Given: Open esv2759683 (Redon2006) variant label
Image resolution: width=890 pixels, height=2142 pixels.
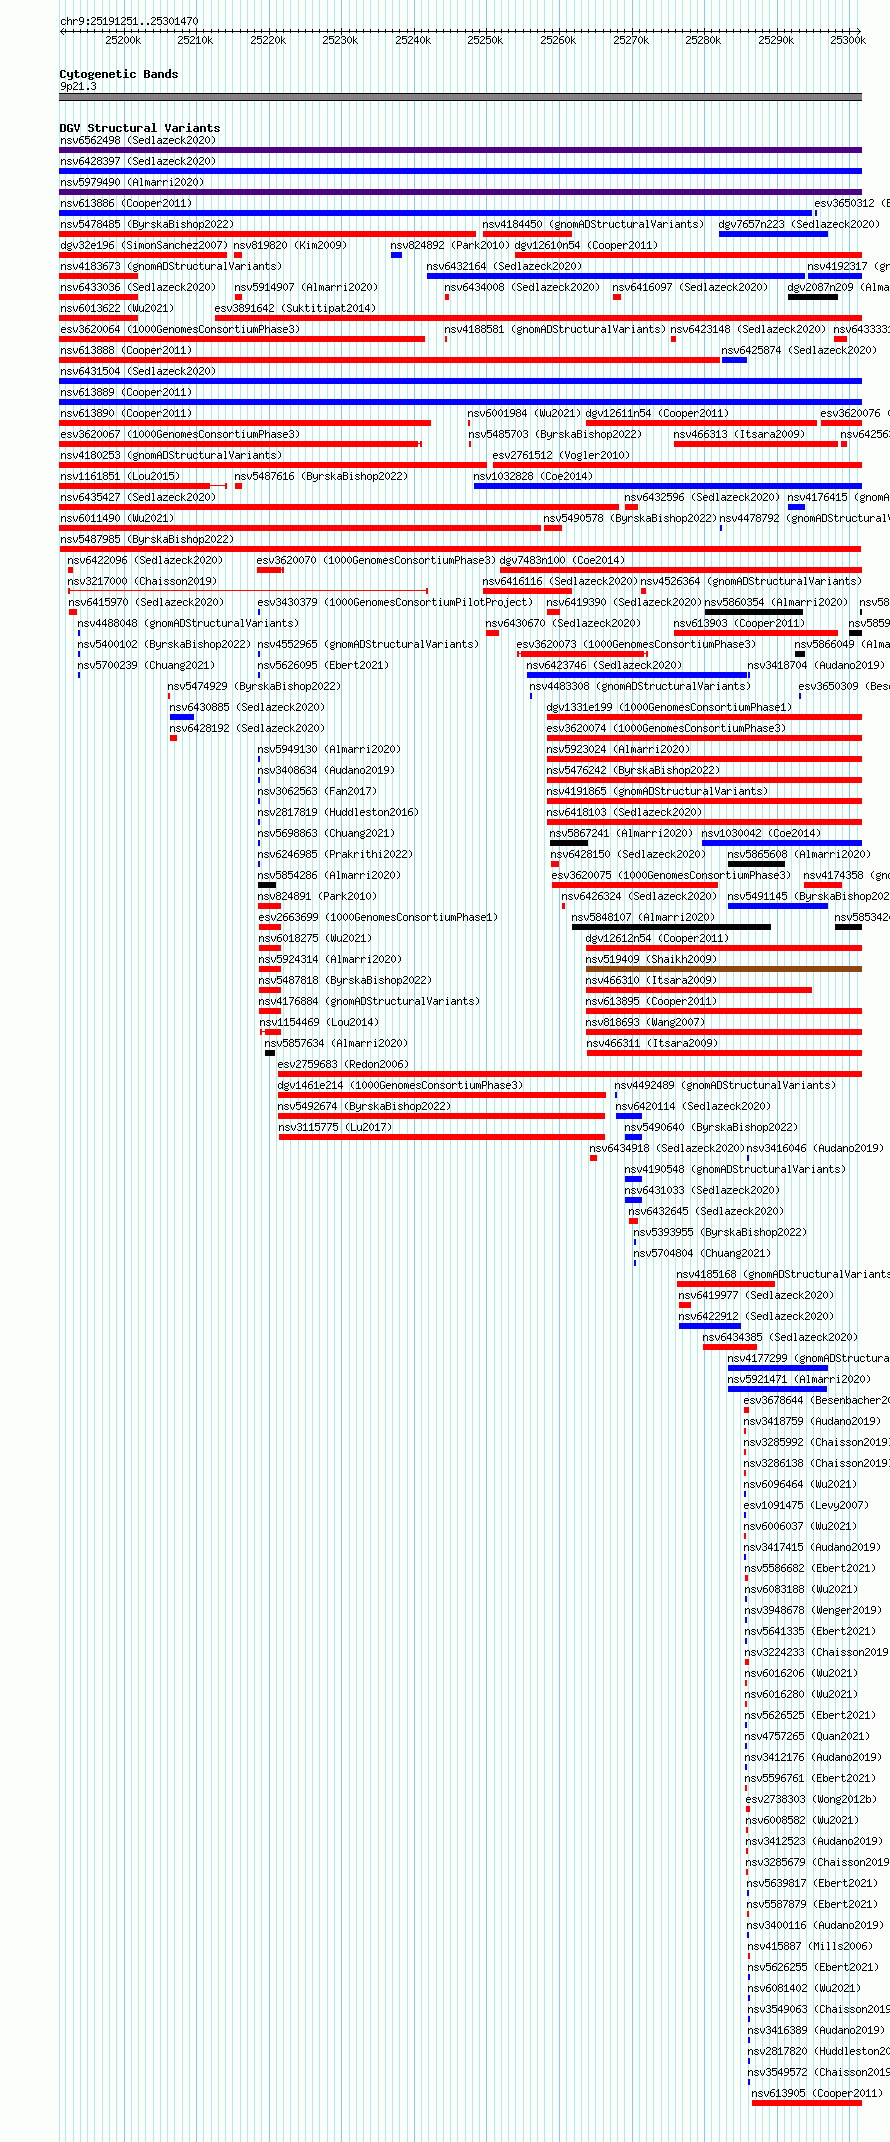Looking at the screenshot, I should [x=343, y=1064].
